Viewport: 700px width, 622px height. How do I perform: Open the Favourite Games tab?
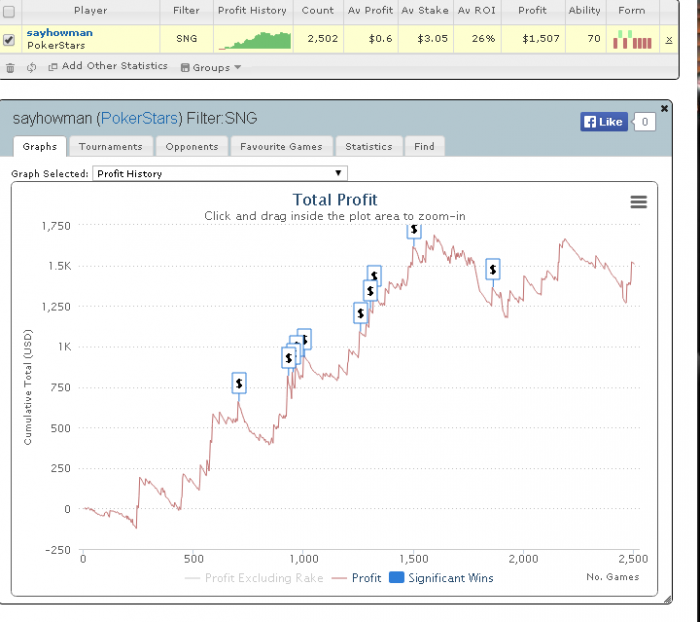[x=281, y=146]
